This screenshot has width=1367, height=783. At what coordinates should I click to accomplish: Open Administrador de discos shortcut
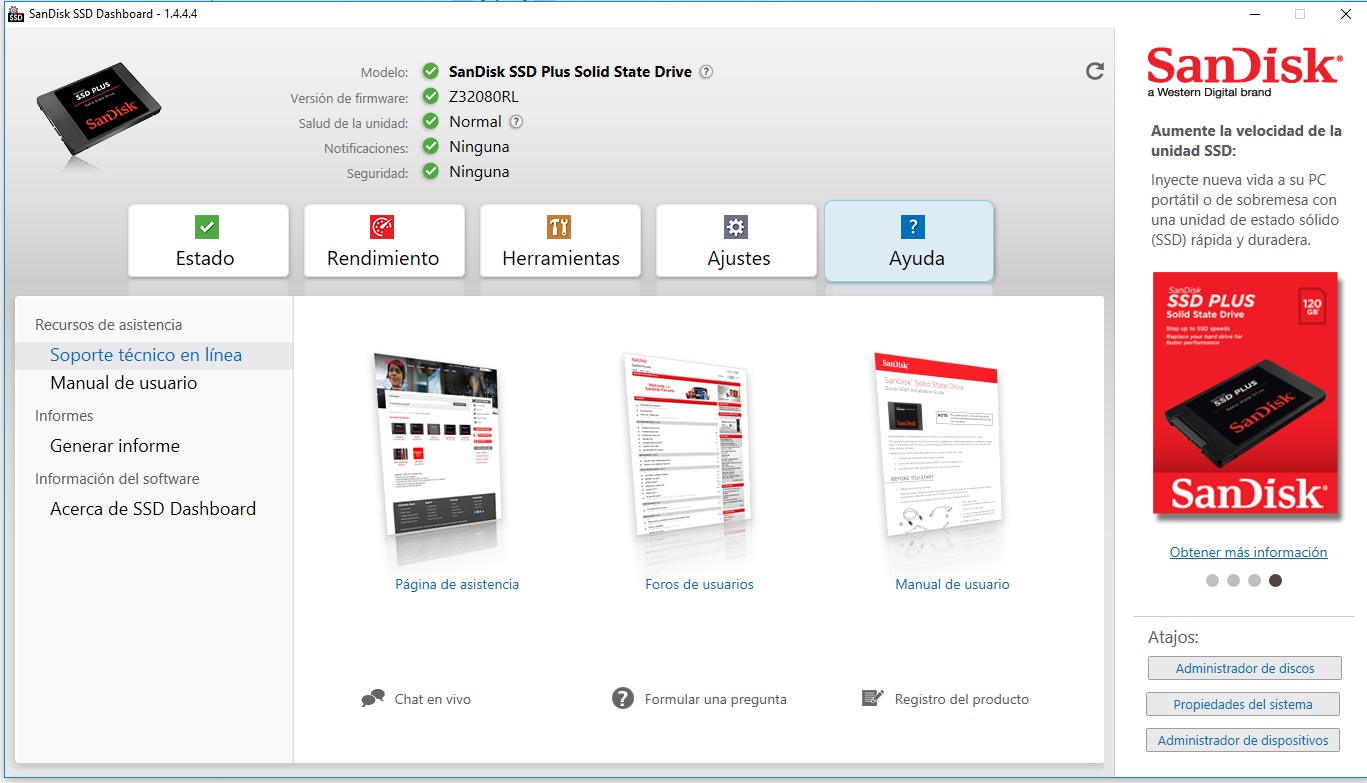[1244, 668]
